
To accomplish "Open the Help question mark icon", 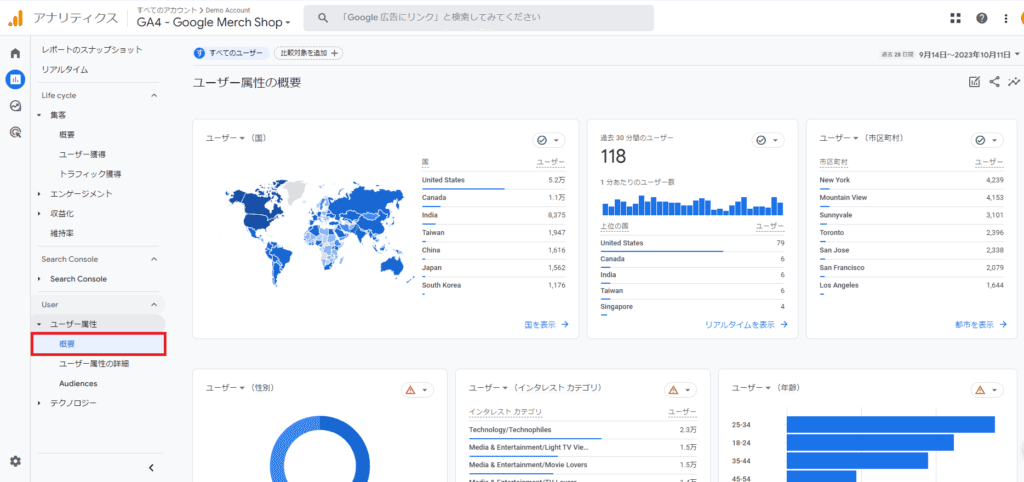I will pyautogui.click(x=982, y=18).
